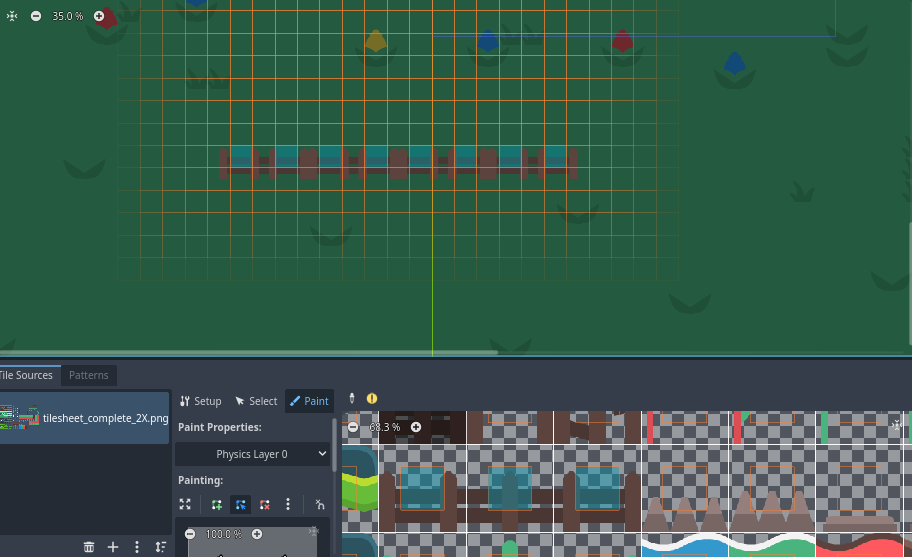Image resolution: width=912 pixels, height=557 pixels.
Task: Open the polygon editor three-dots menu
Action: click(x=288, y=504)
